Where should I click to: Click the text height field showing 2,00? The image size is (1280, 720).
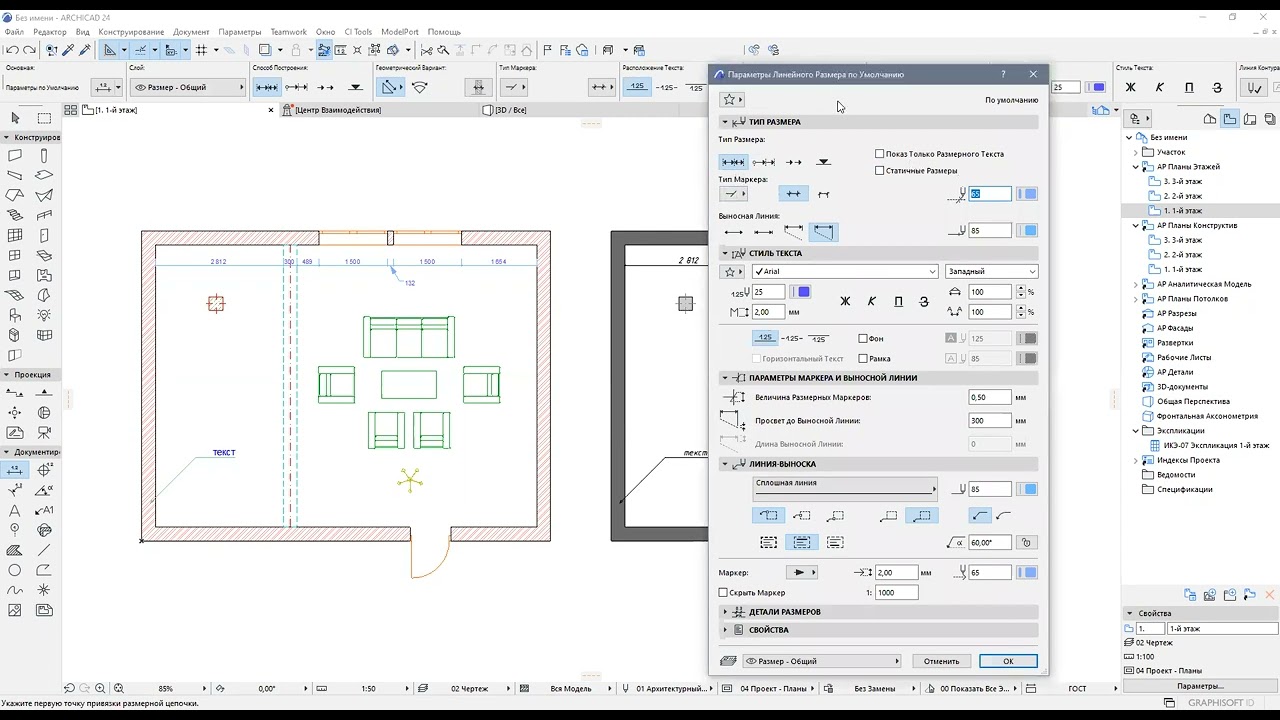pyautogui.click(x=768, y=312)
